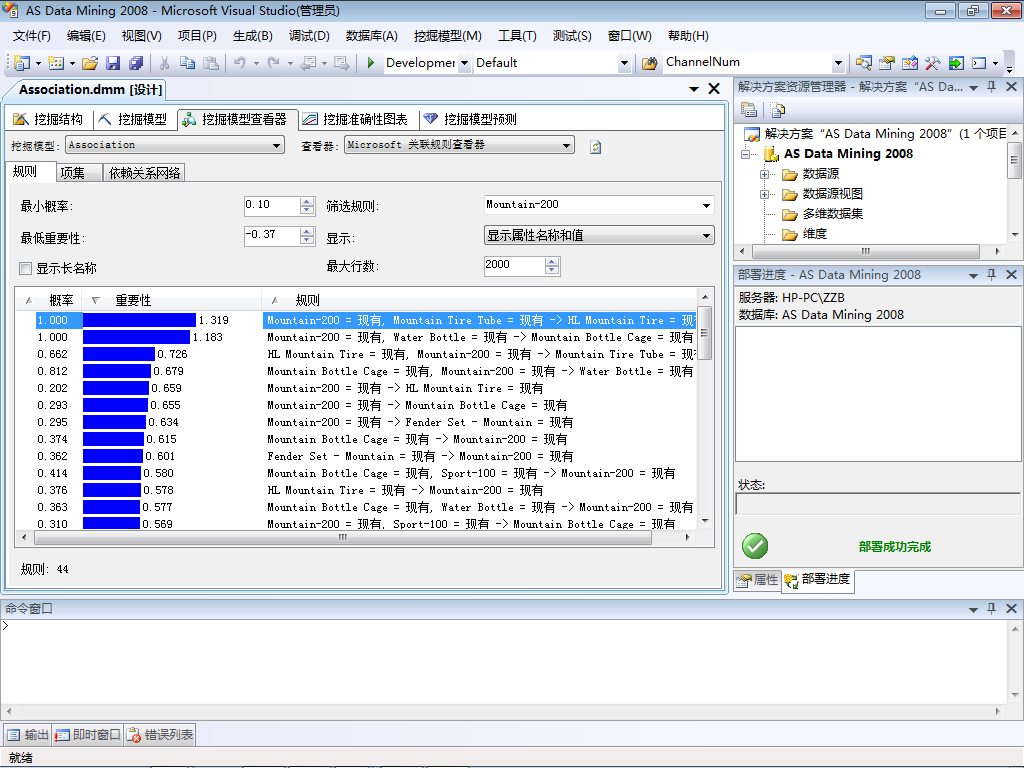Switch to the 依赖关系网络 tab

(x=144, y=173)
